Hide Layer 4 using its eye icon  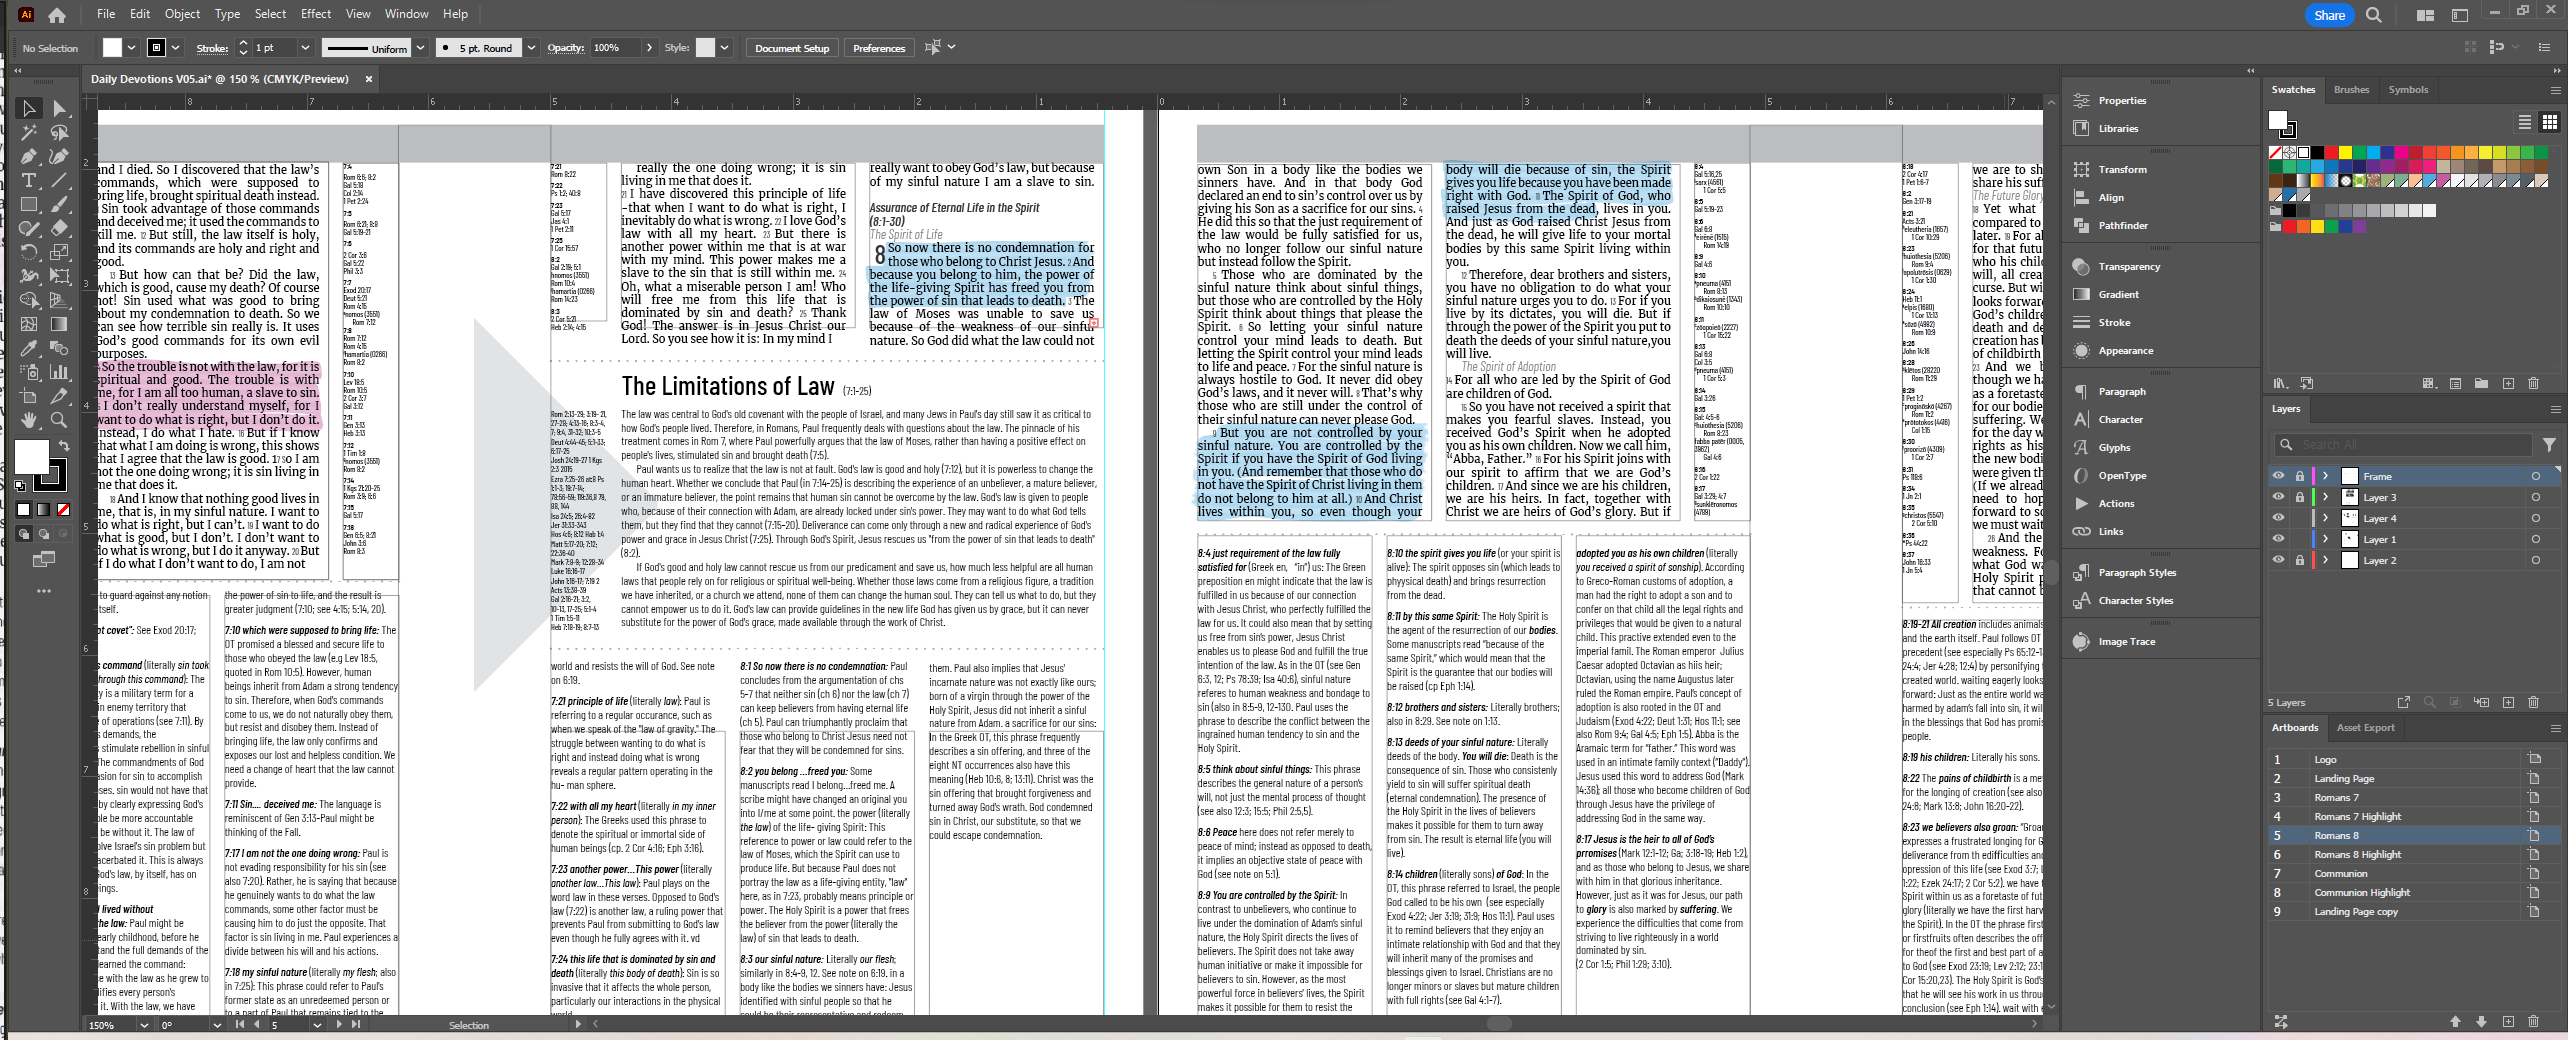(x=2278, y=518)
